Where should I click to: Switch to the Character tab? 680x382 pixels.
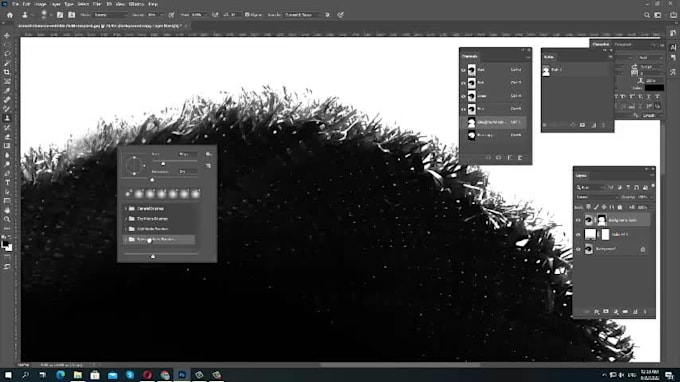[601, 44]
